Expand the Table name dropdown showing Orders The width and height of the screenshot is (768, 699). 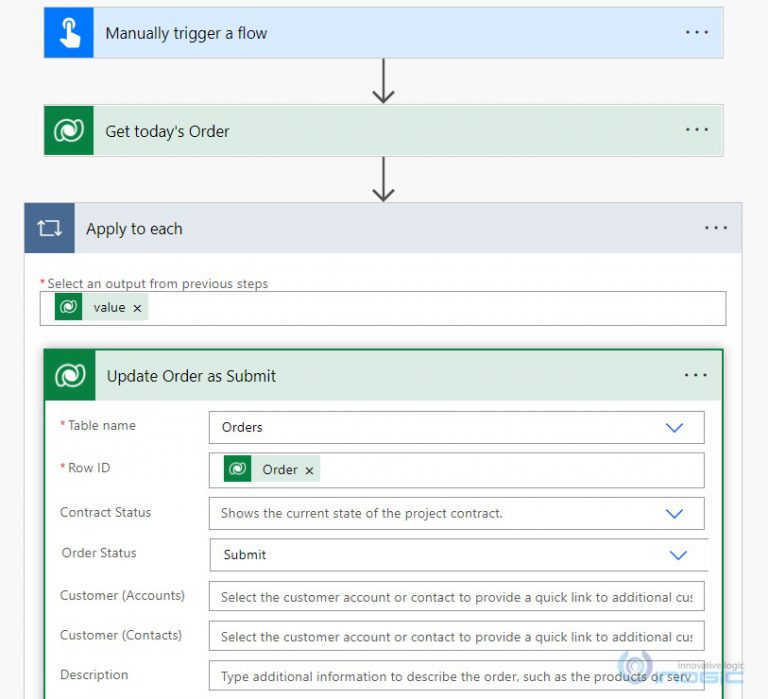tap(674, 428)
